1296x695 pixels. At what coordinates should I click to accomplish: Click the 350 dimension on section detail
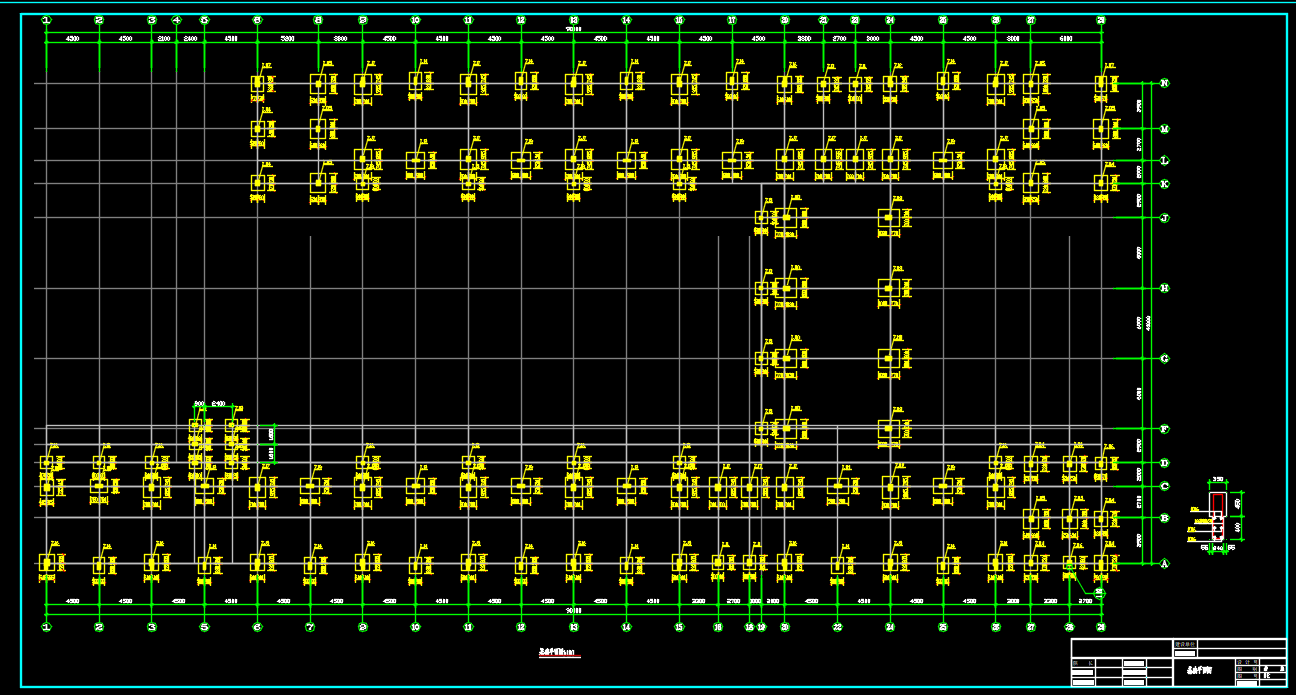pyautogui.click(x=1217, y=480)
